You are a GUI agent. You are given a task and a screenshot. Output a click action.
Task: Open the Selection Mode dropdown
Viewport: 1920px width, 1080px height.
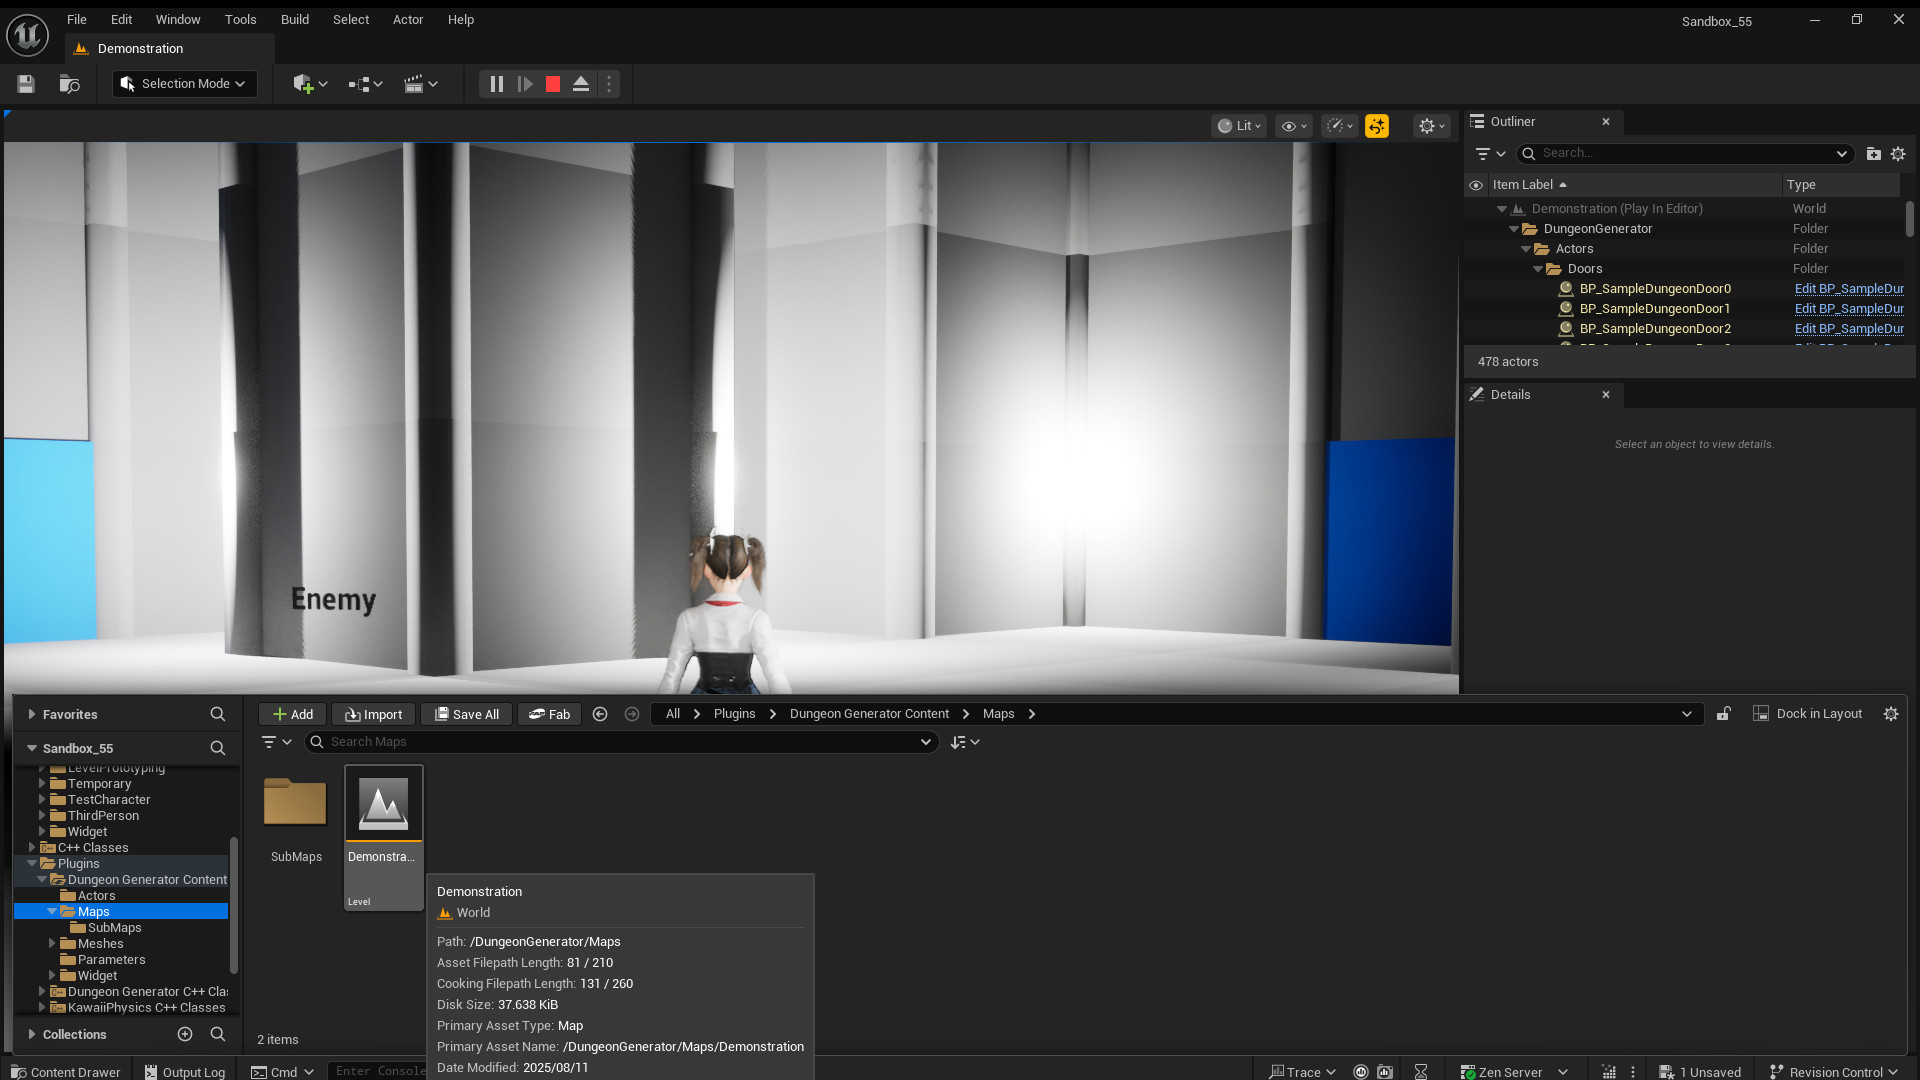coord(184,84)
